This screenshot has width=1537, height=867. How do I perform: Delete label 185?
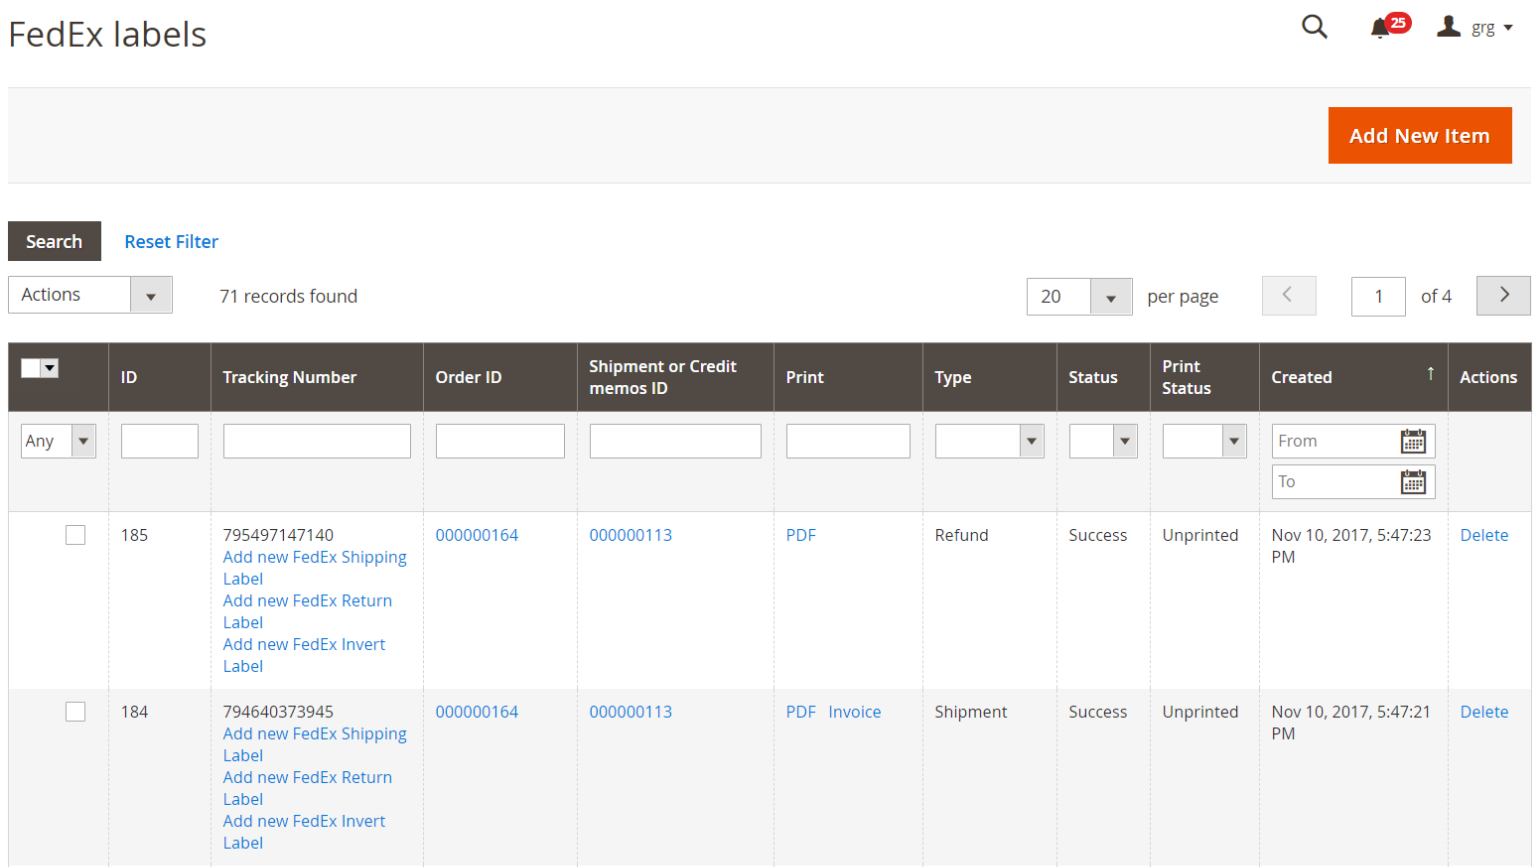(1483, 535)
